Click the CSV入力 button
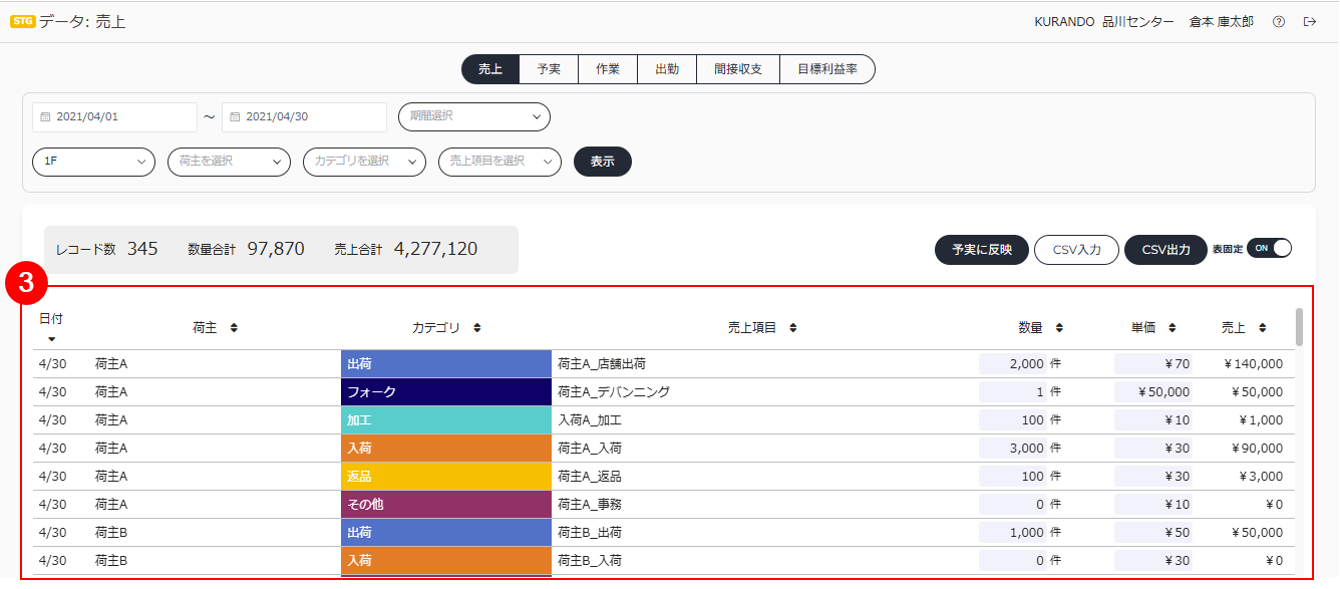 point(1076,250)
